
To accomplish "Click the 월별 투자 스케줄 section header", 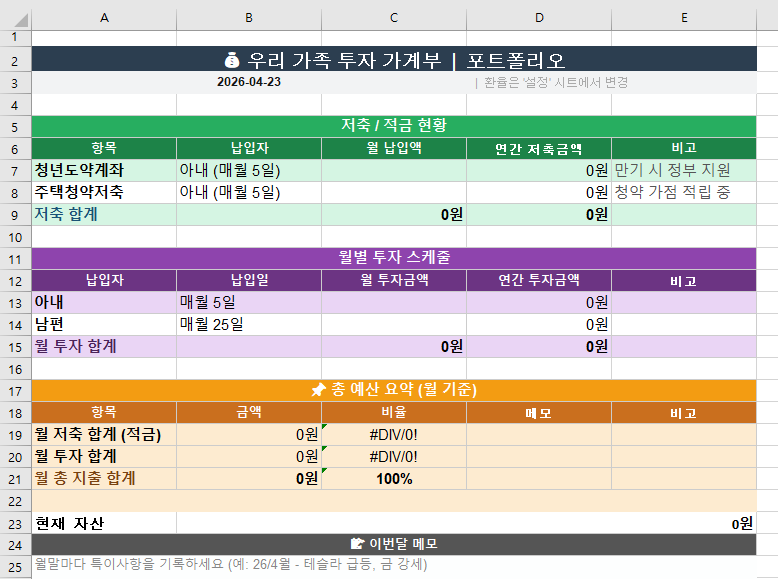I will pyautogui.click(x=394, y=258).
